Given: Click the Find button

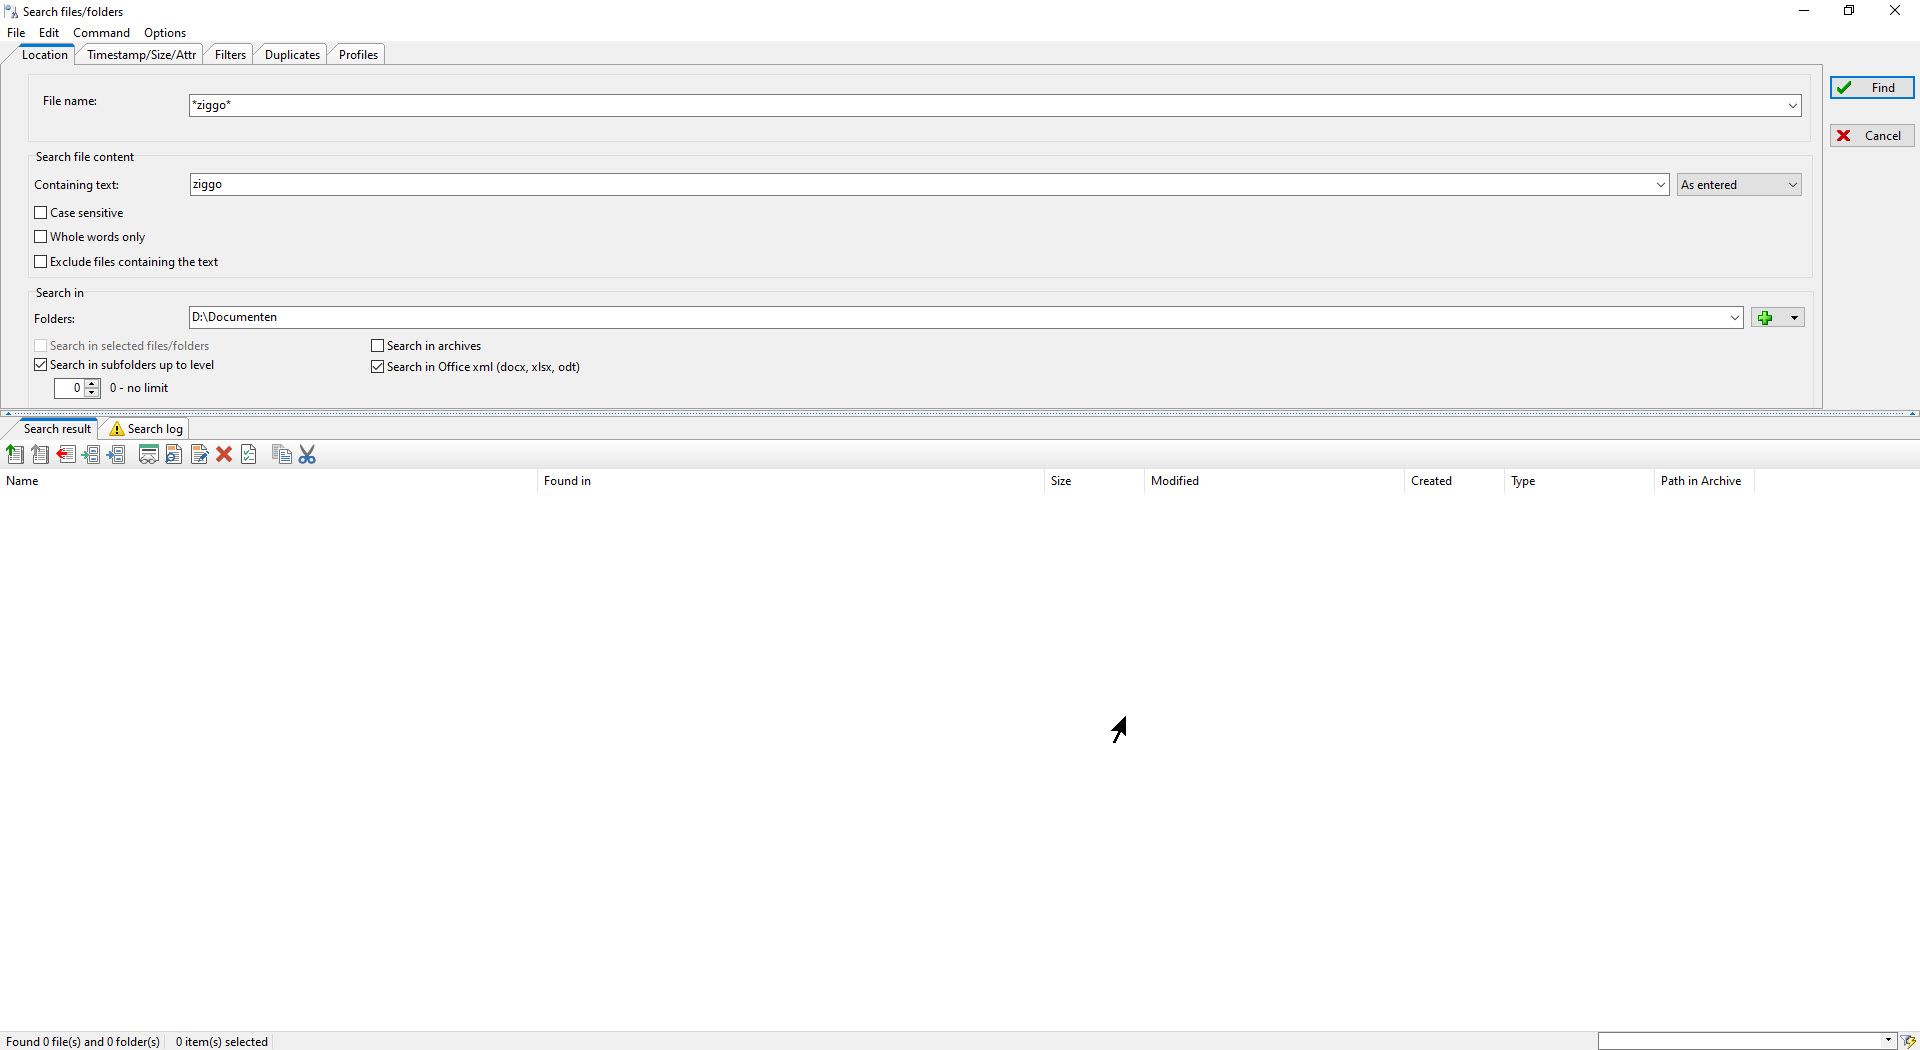Looking at the screenshot, I should [x=1872, y=88].
